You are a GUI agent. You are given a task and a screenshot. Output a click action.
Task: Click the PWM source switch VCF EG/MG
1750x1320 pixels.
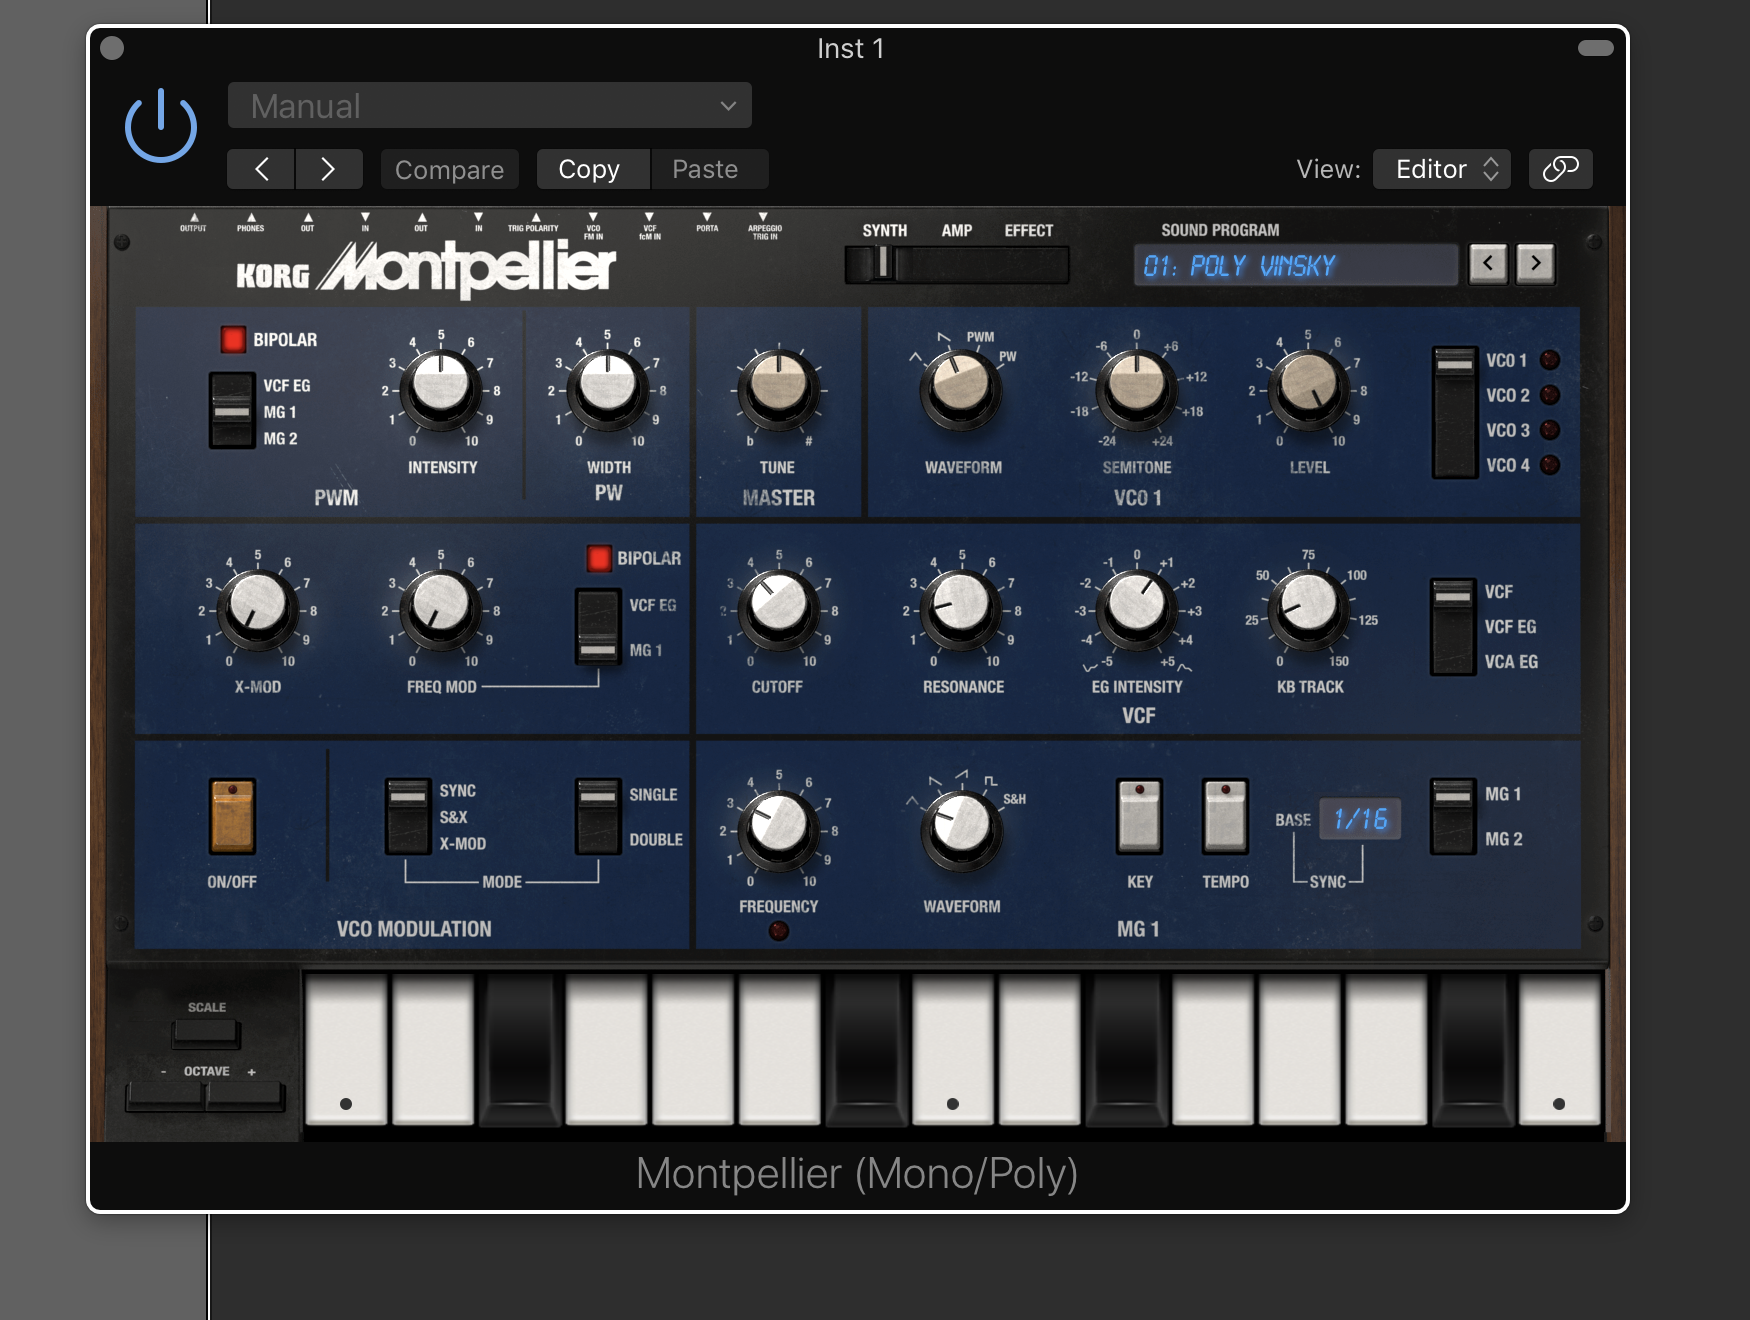click(x=232, y=410)
